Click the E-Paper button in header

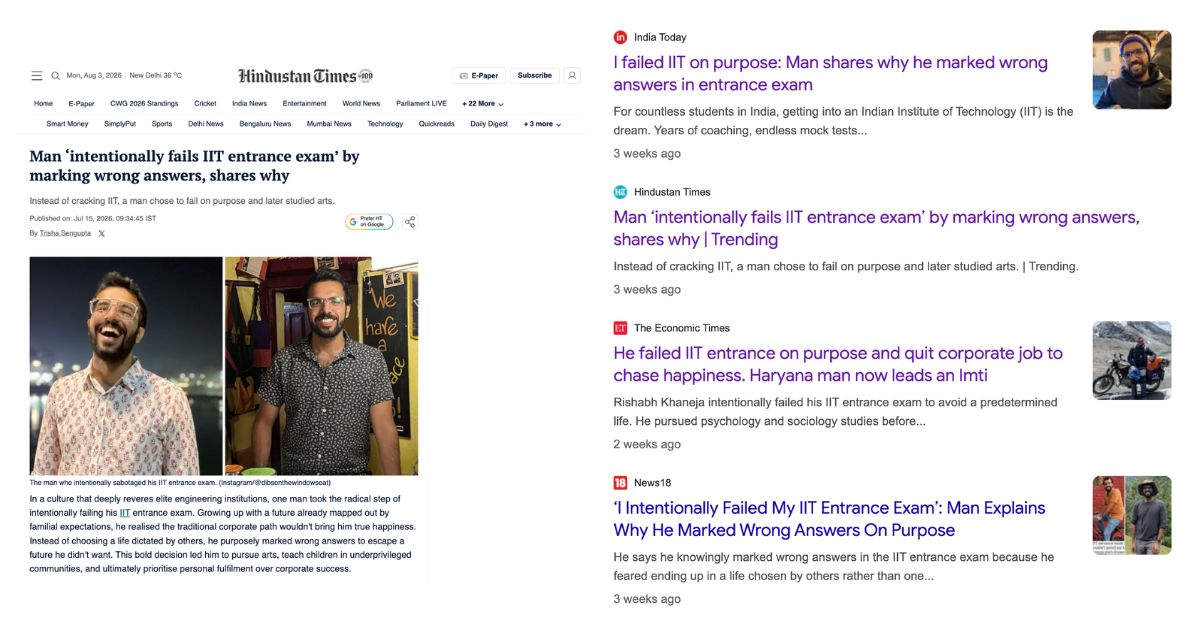point(479,76)
